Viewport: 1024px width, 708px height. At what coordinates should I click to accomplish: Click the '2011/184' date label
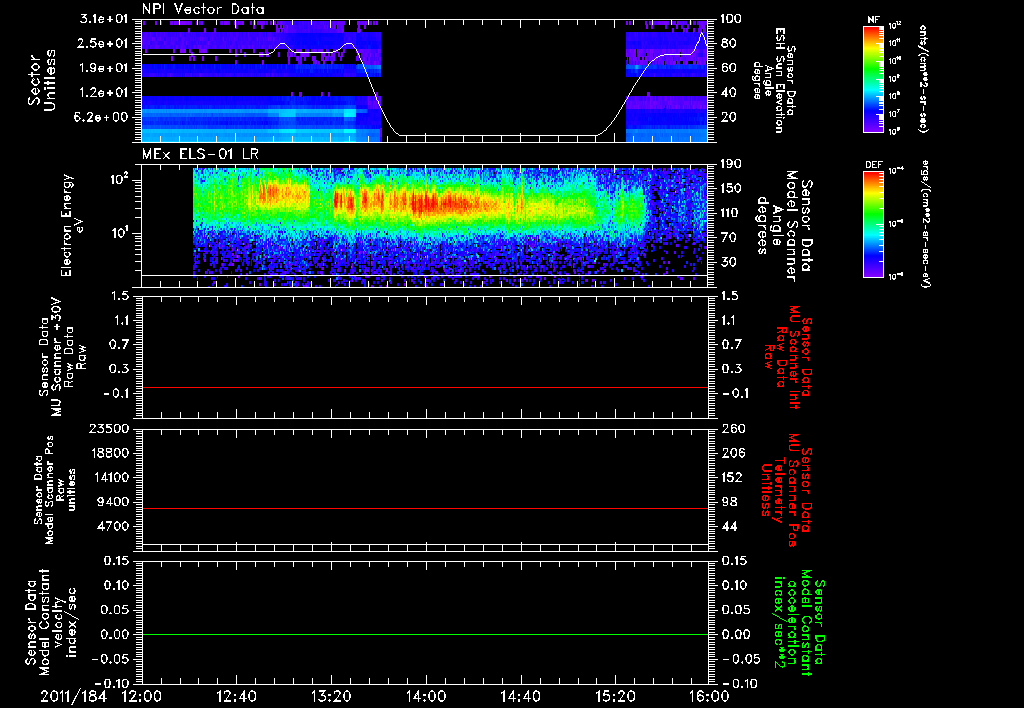(72, 696)
